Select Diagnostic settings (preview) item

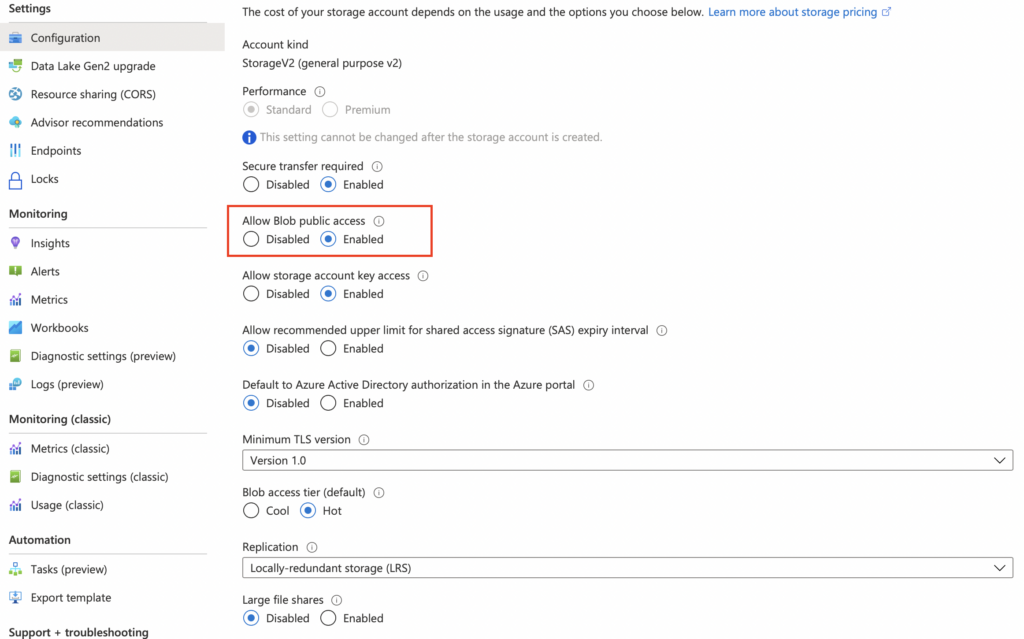pos(103,356)
